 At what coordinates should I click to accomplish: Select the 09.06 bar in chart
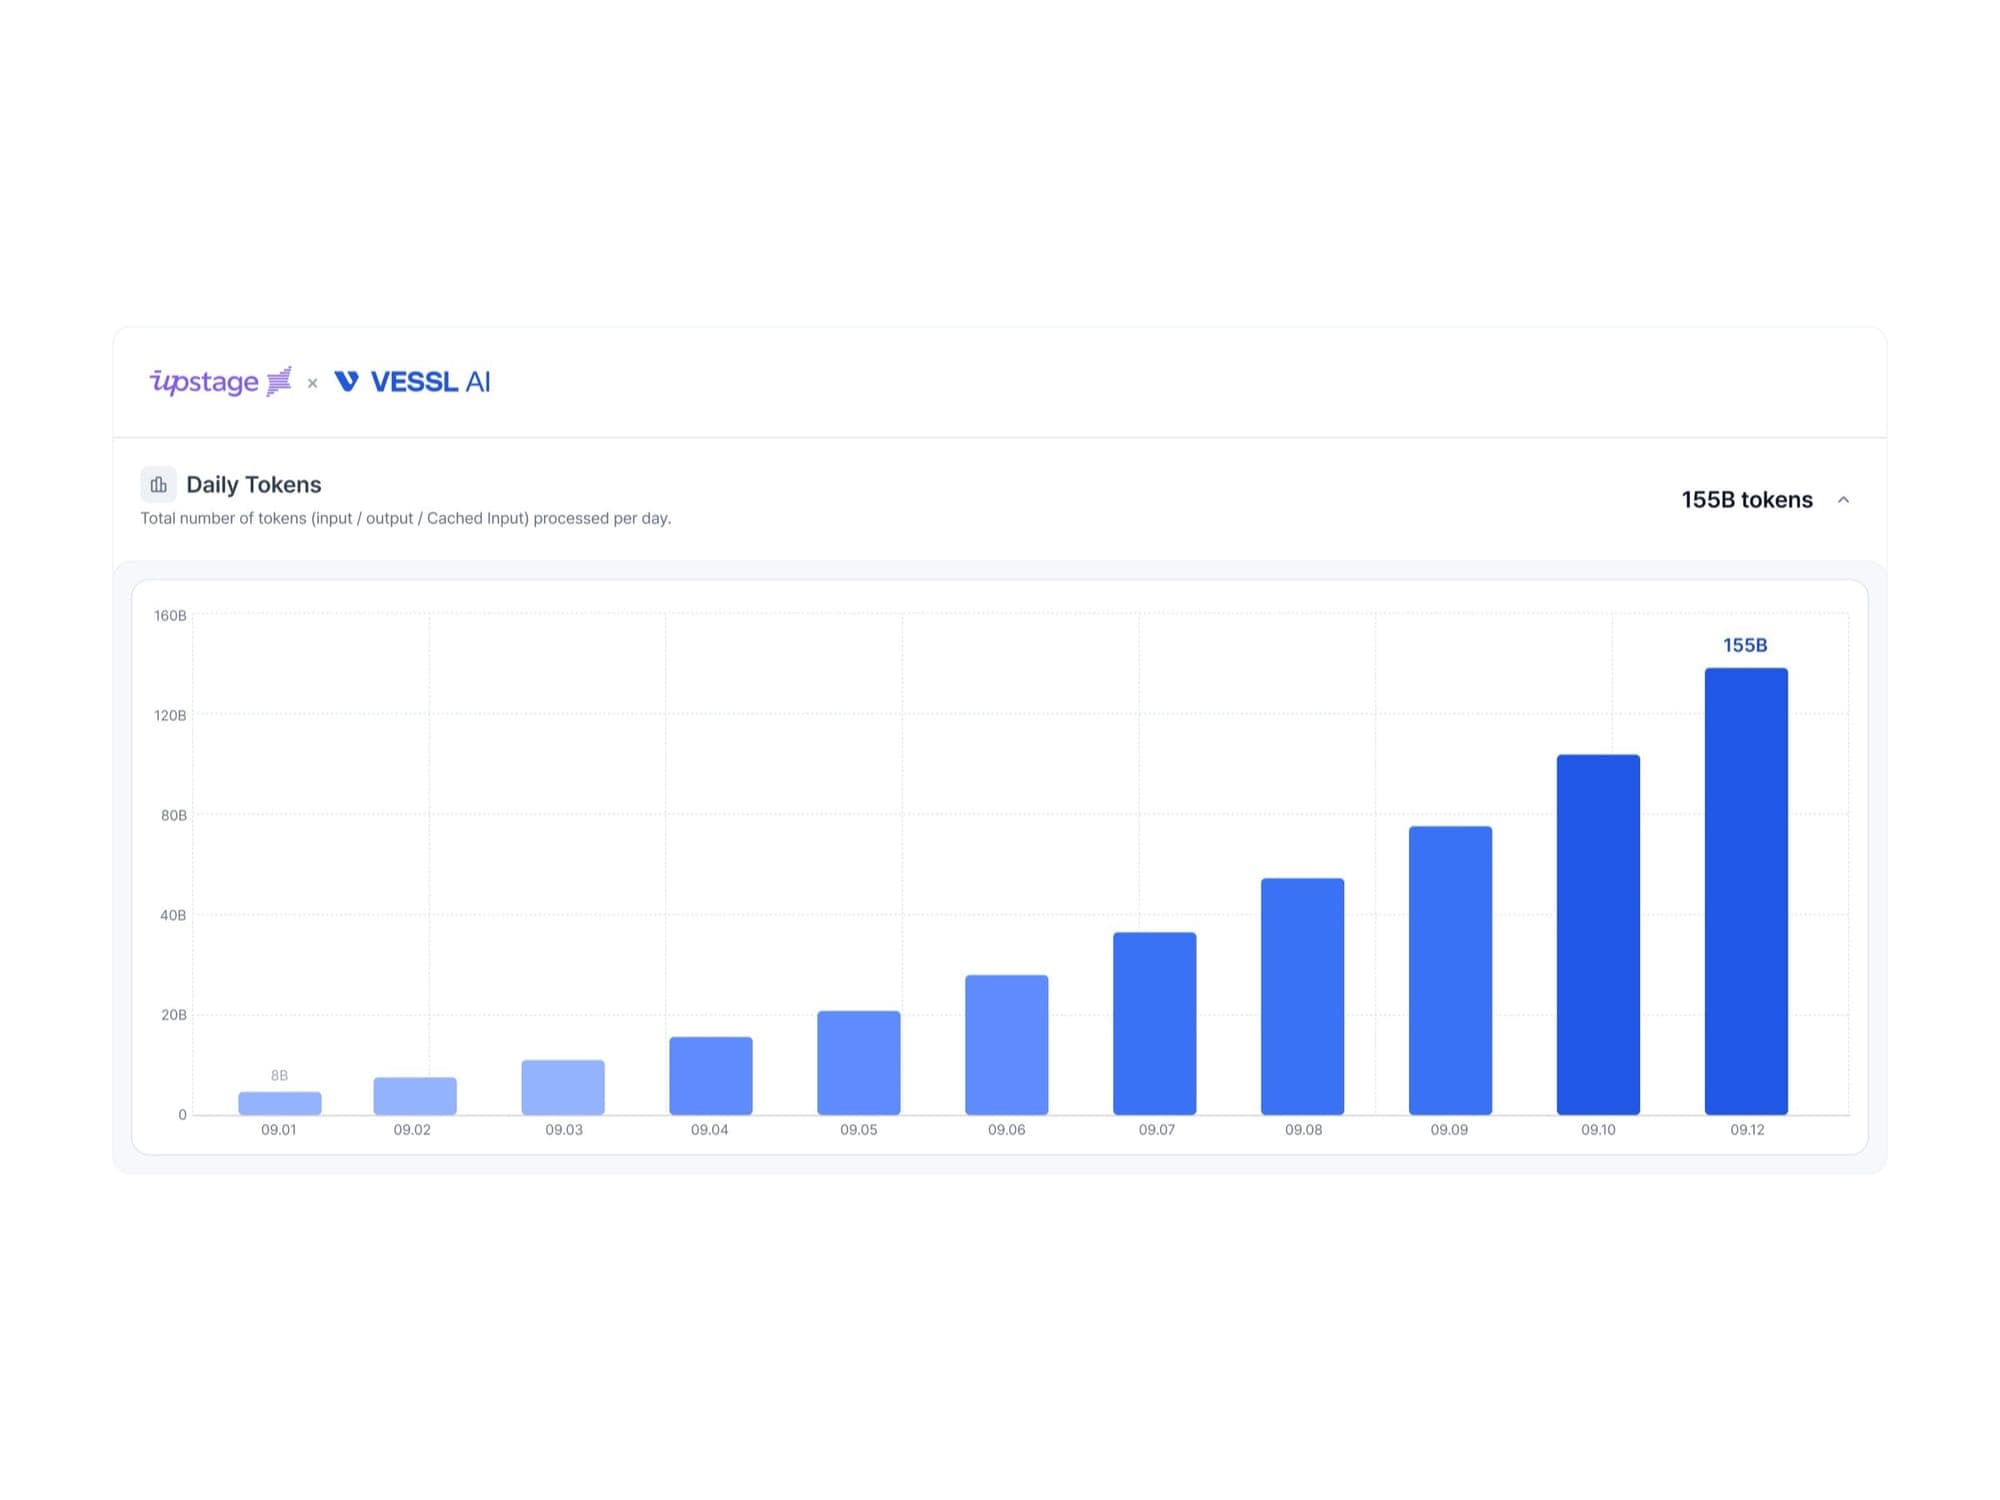coord(1007,1045)
